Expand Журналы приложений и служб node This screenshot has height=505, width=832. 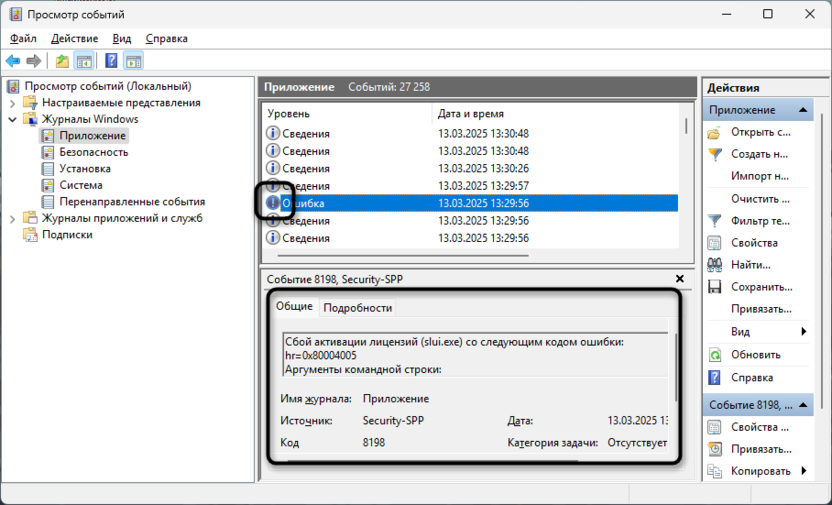pyautogui.click(x=13, y=218)
